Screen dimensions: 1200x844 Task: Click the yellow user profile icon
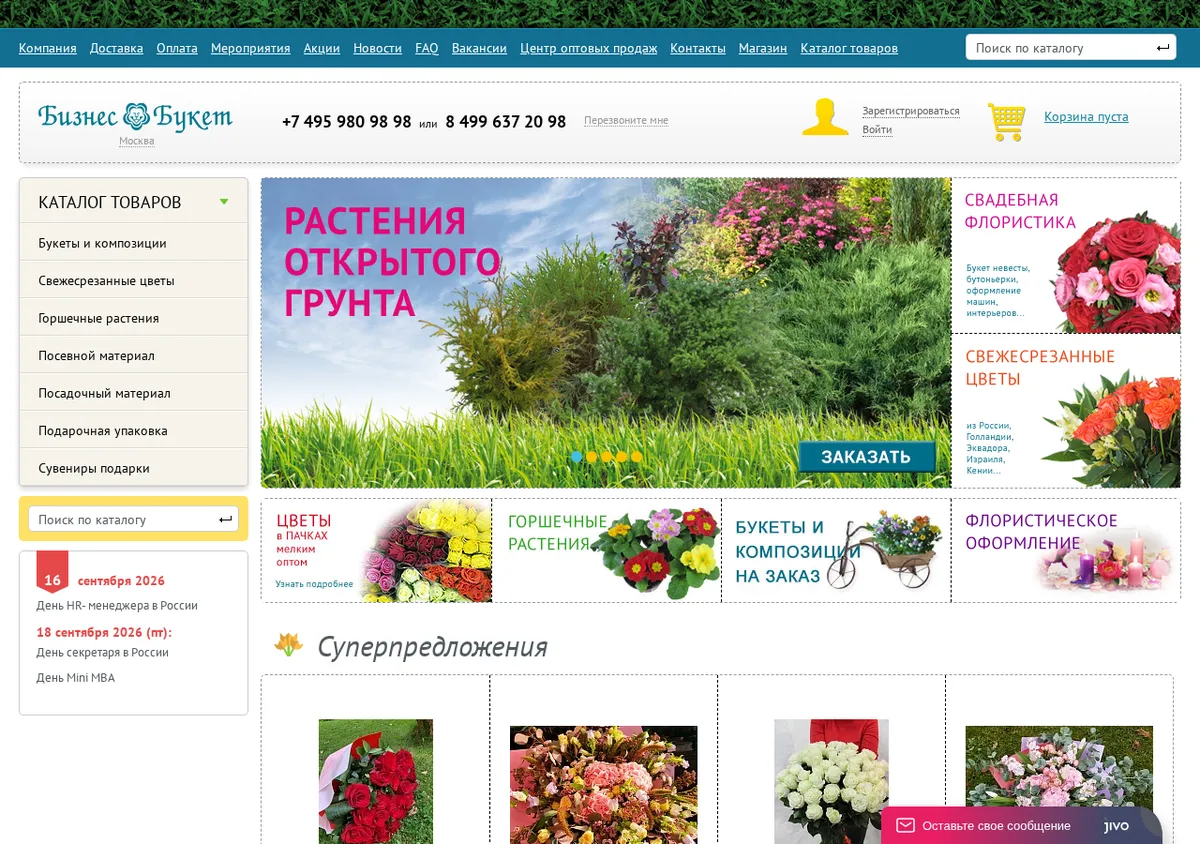point(825,117)
